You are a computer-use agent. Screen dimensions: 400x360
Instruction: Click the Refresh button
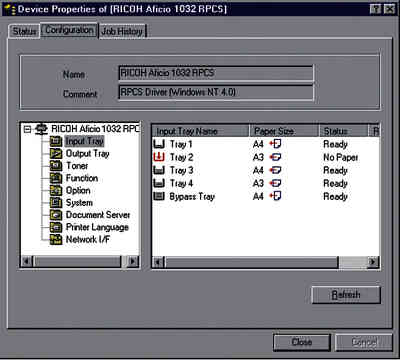point(346,295)
